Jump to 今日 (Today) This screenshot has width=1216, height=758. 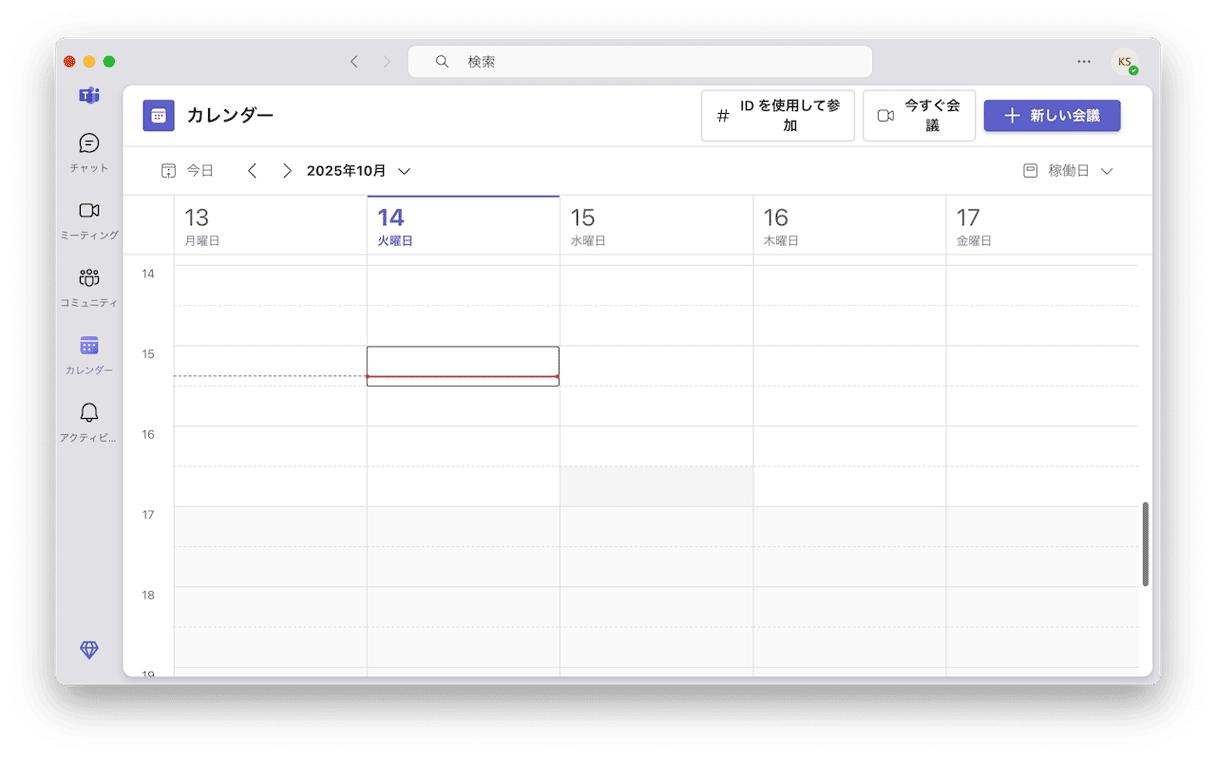188,171
